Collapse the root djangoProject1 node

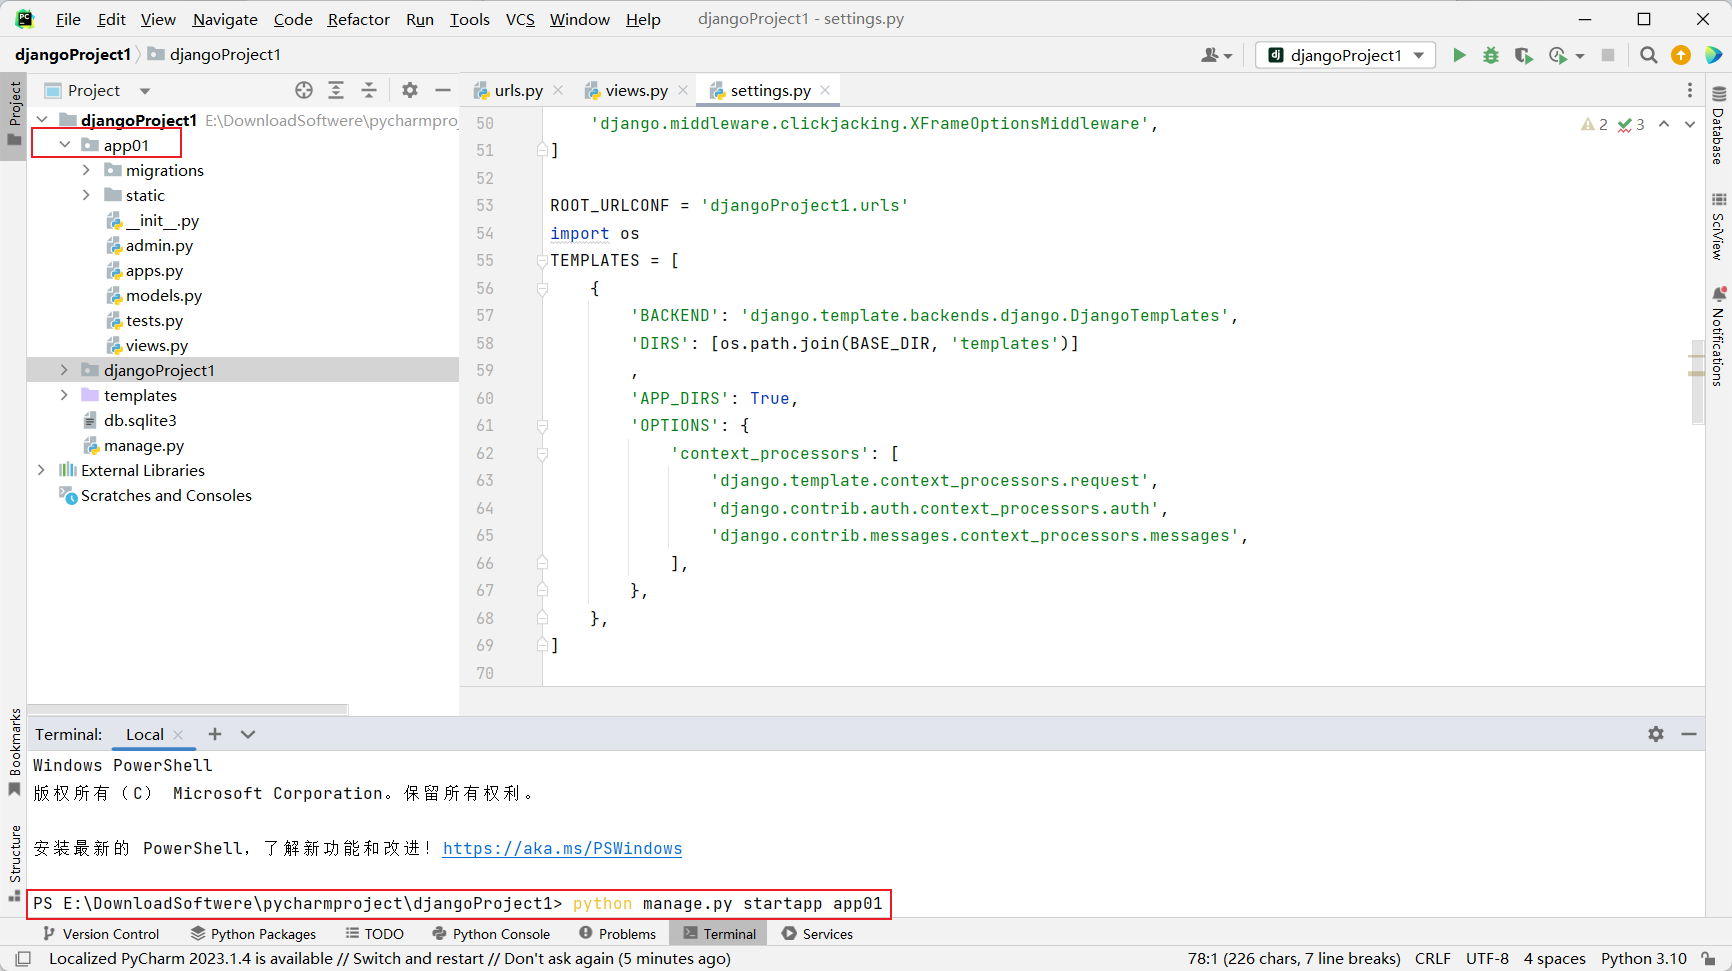pos(42,120)
